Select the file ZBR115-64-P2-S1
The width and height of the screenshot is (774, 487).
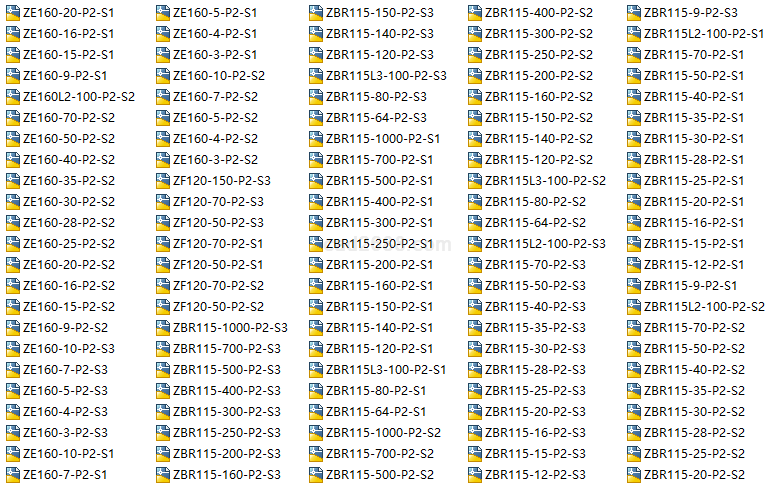376,412
